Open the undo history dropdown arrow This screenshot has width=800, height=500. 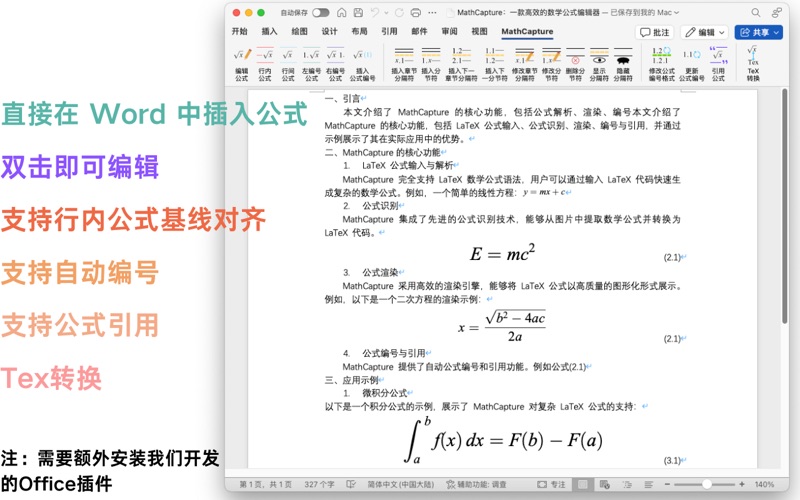[x=386, y=13]
